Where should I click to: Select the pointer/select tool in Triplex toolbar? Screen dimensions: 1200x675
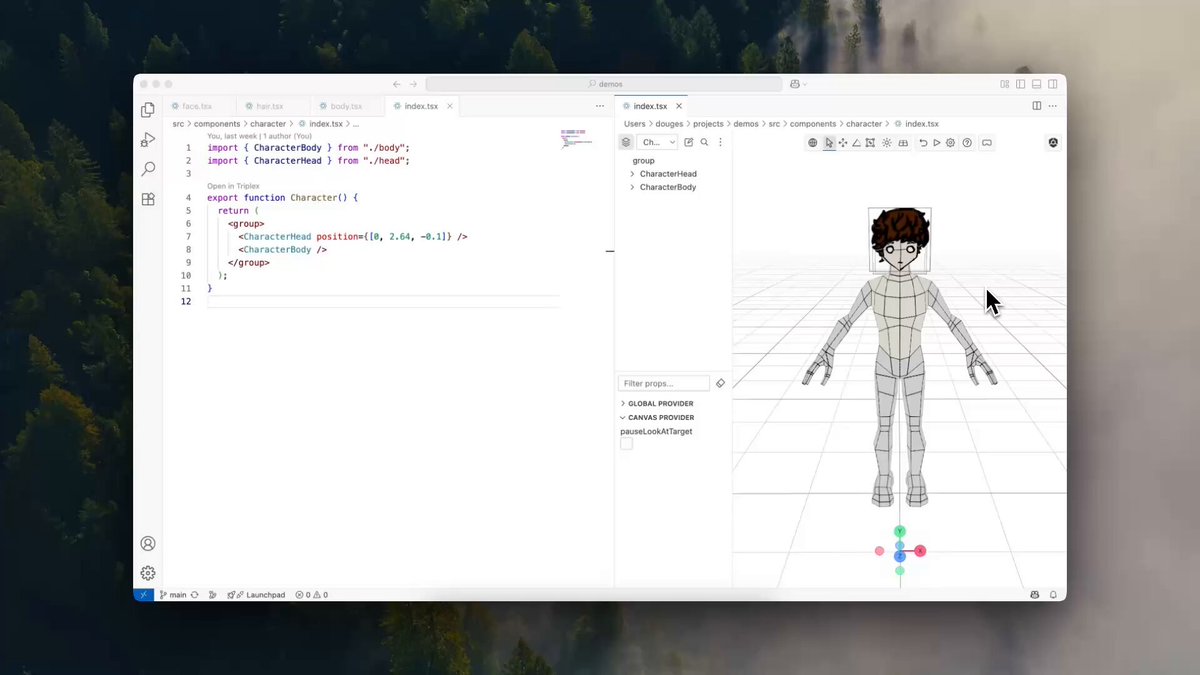point(829,143)
